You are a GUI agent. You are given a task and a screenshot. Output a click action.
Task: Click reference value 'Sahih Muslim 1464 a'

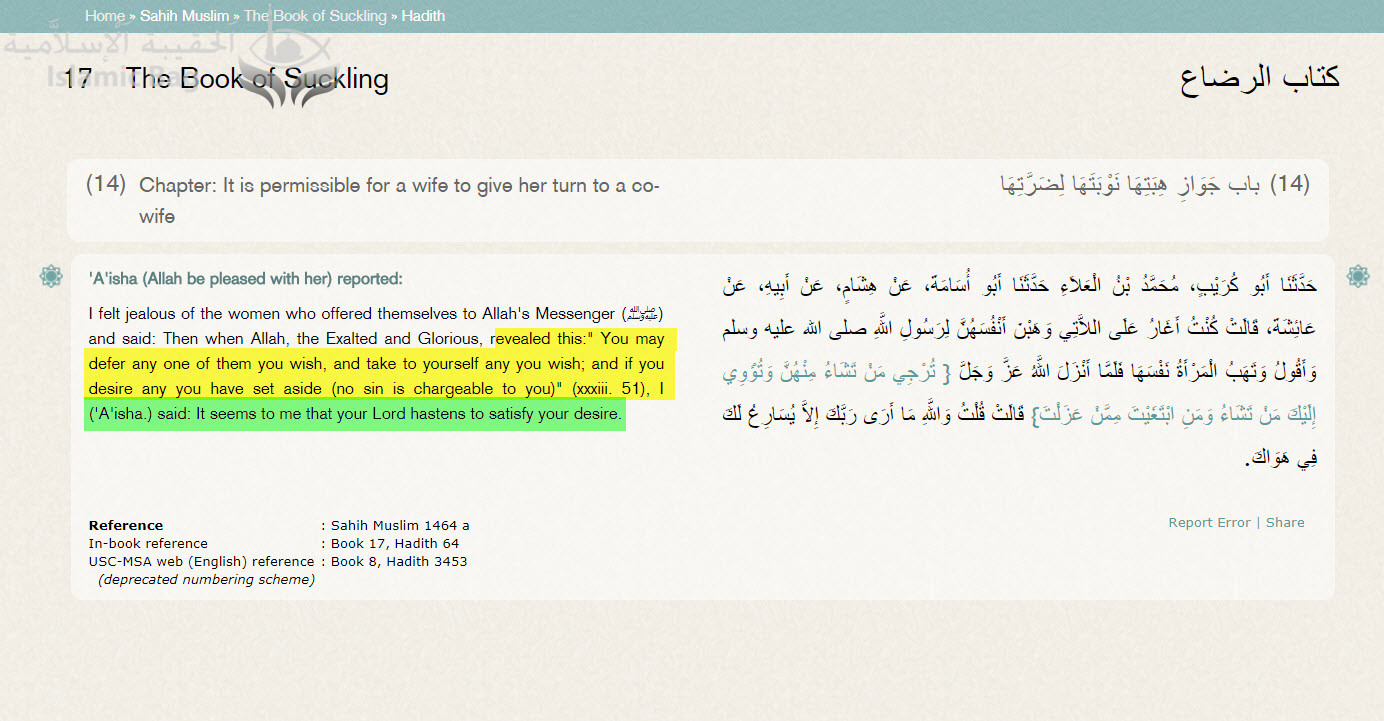(x=400, y=525)
